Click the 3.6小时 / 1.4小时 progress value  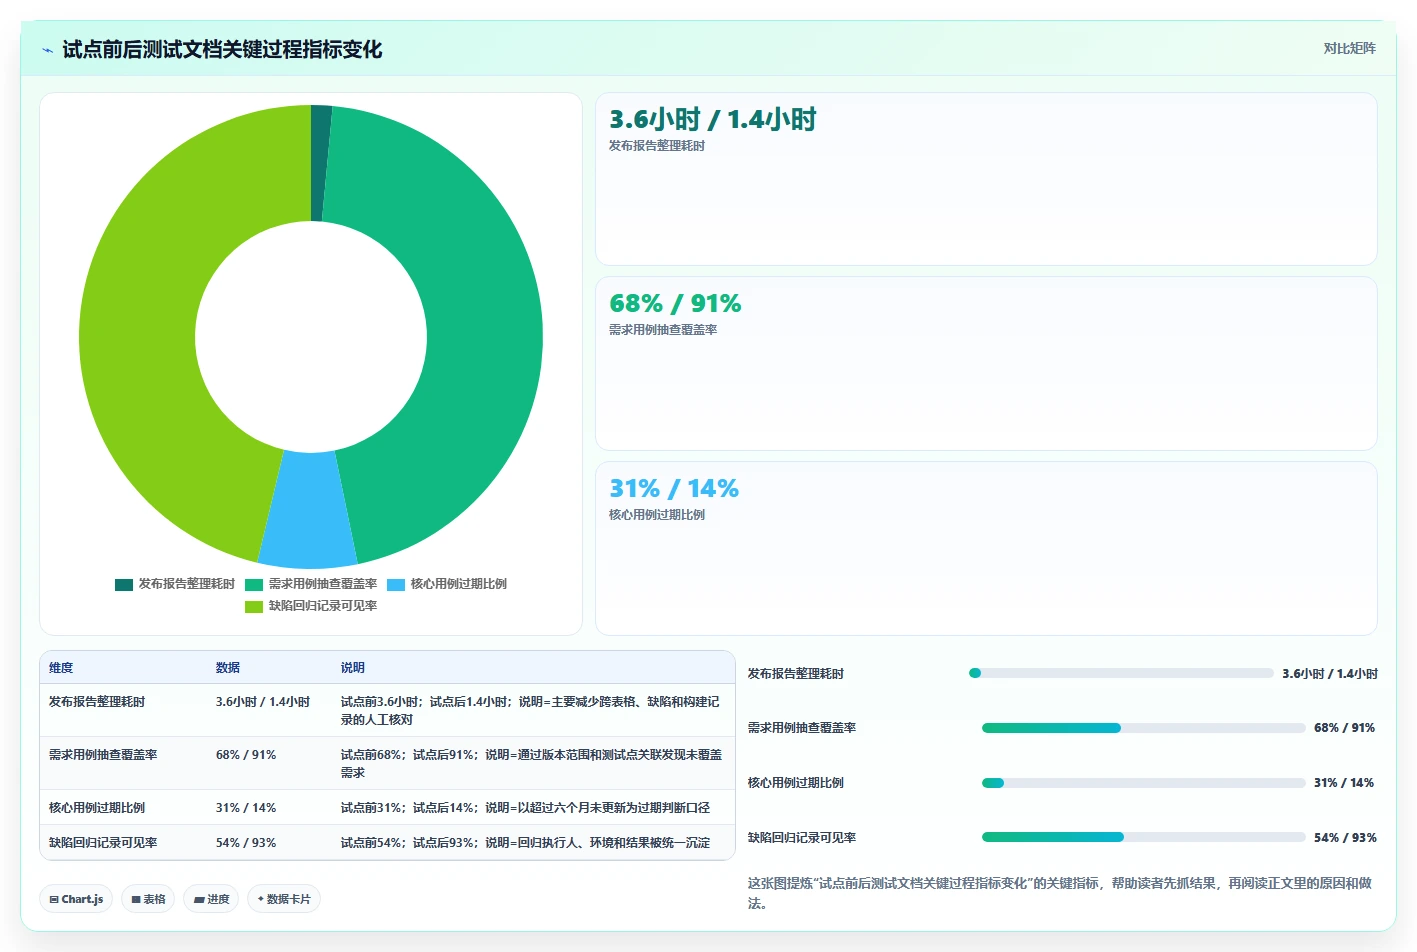tap(1330, 674)
